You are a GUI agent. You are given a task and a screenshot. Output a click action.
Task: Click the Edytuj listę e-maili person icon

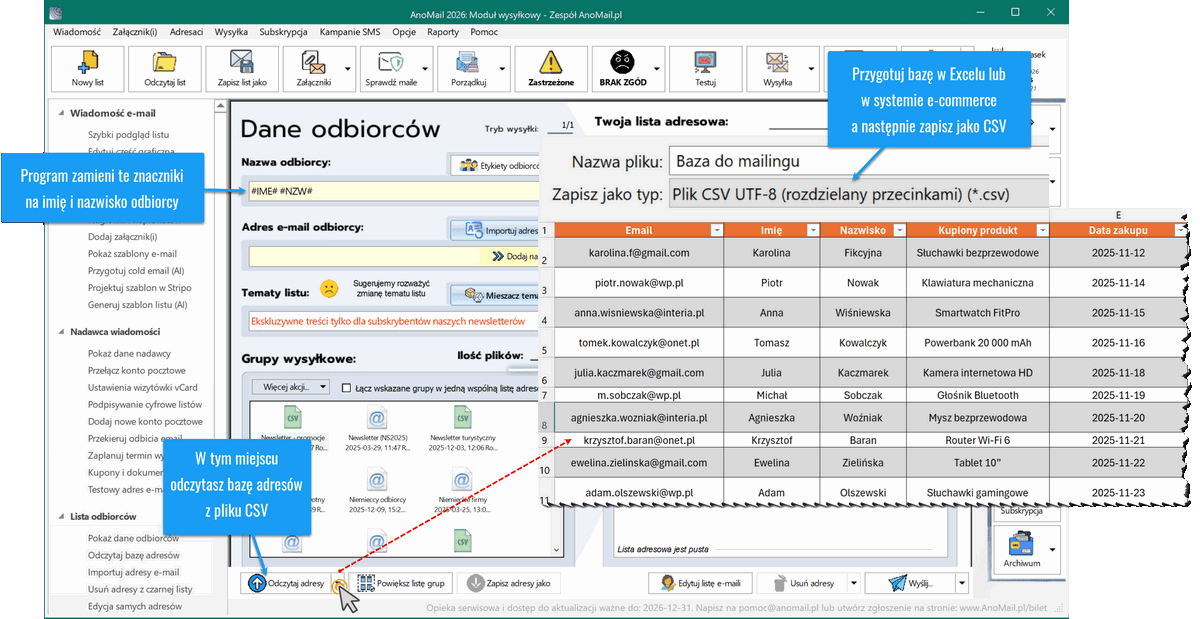click(666, 583)
